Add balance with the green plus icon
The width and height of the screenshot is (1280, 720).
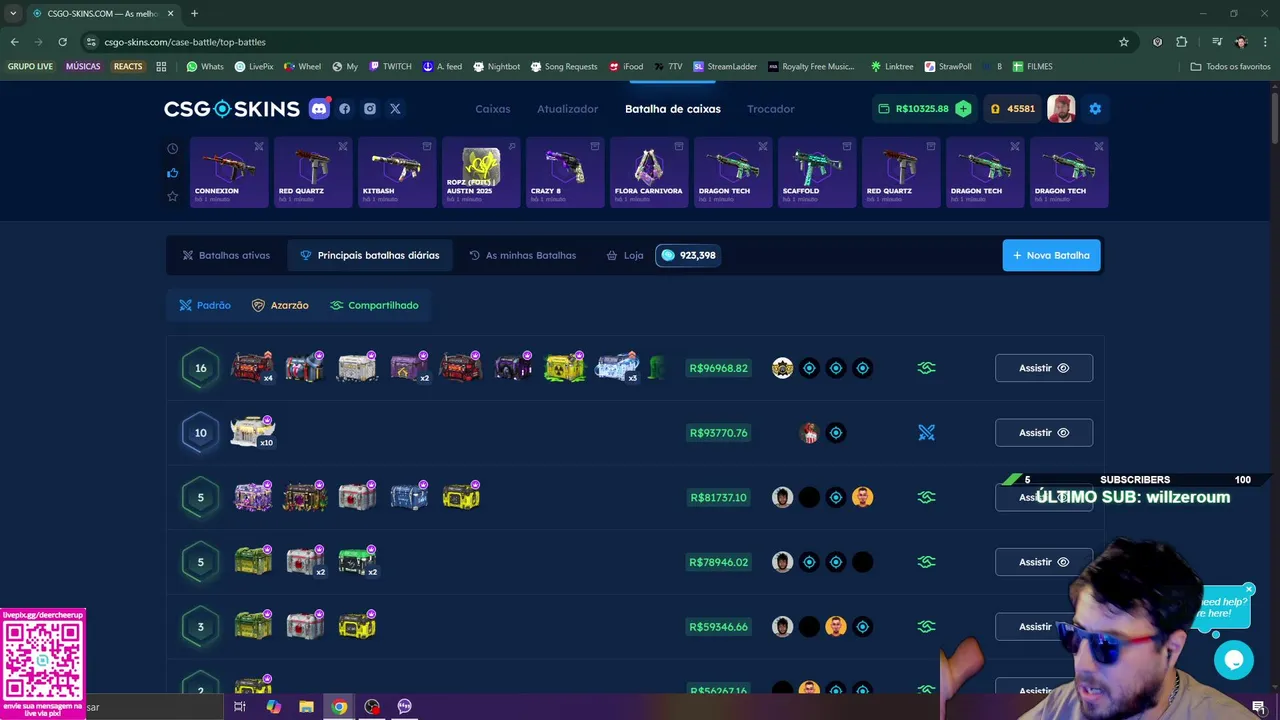point(963,109)
